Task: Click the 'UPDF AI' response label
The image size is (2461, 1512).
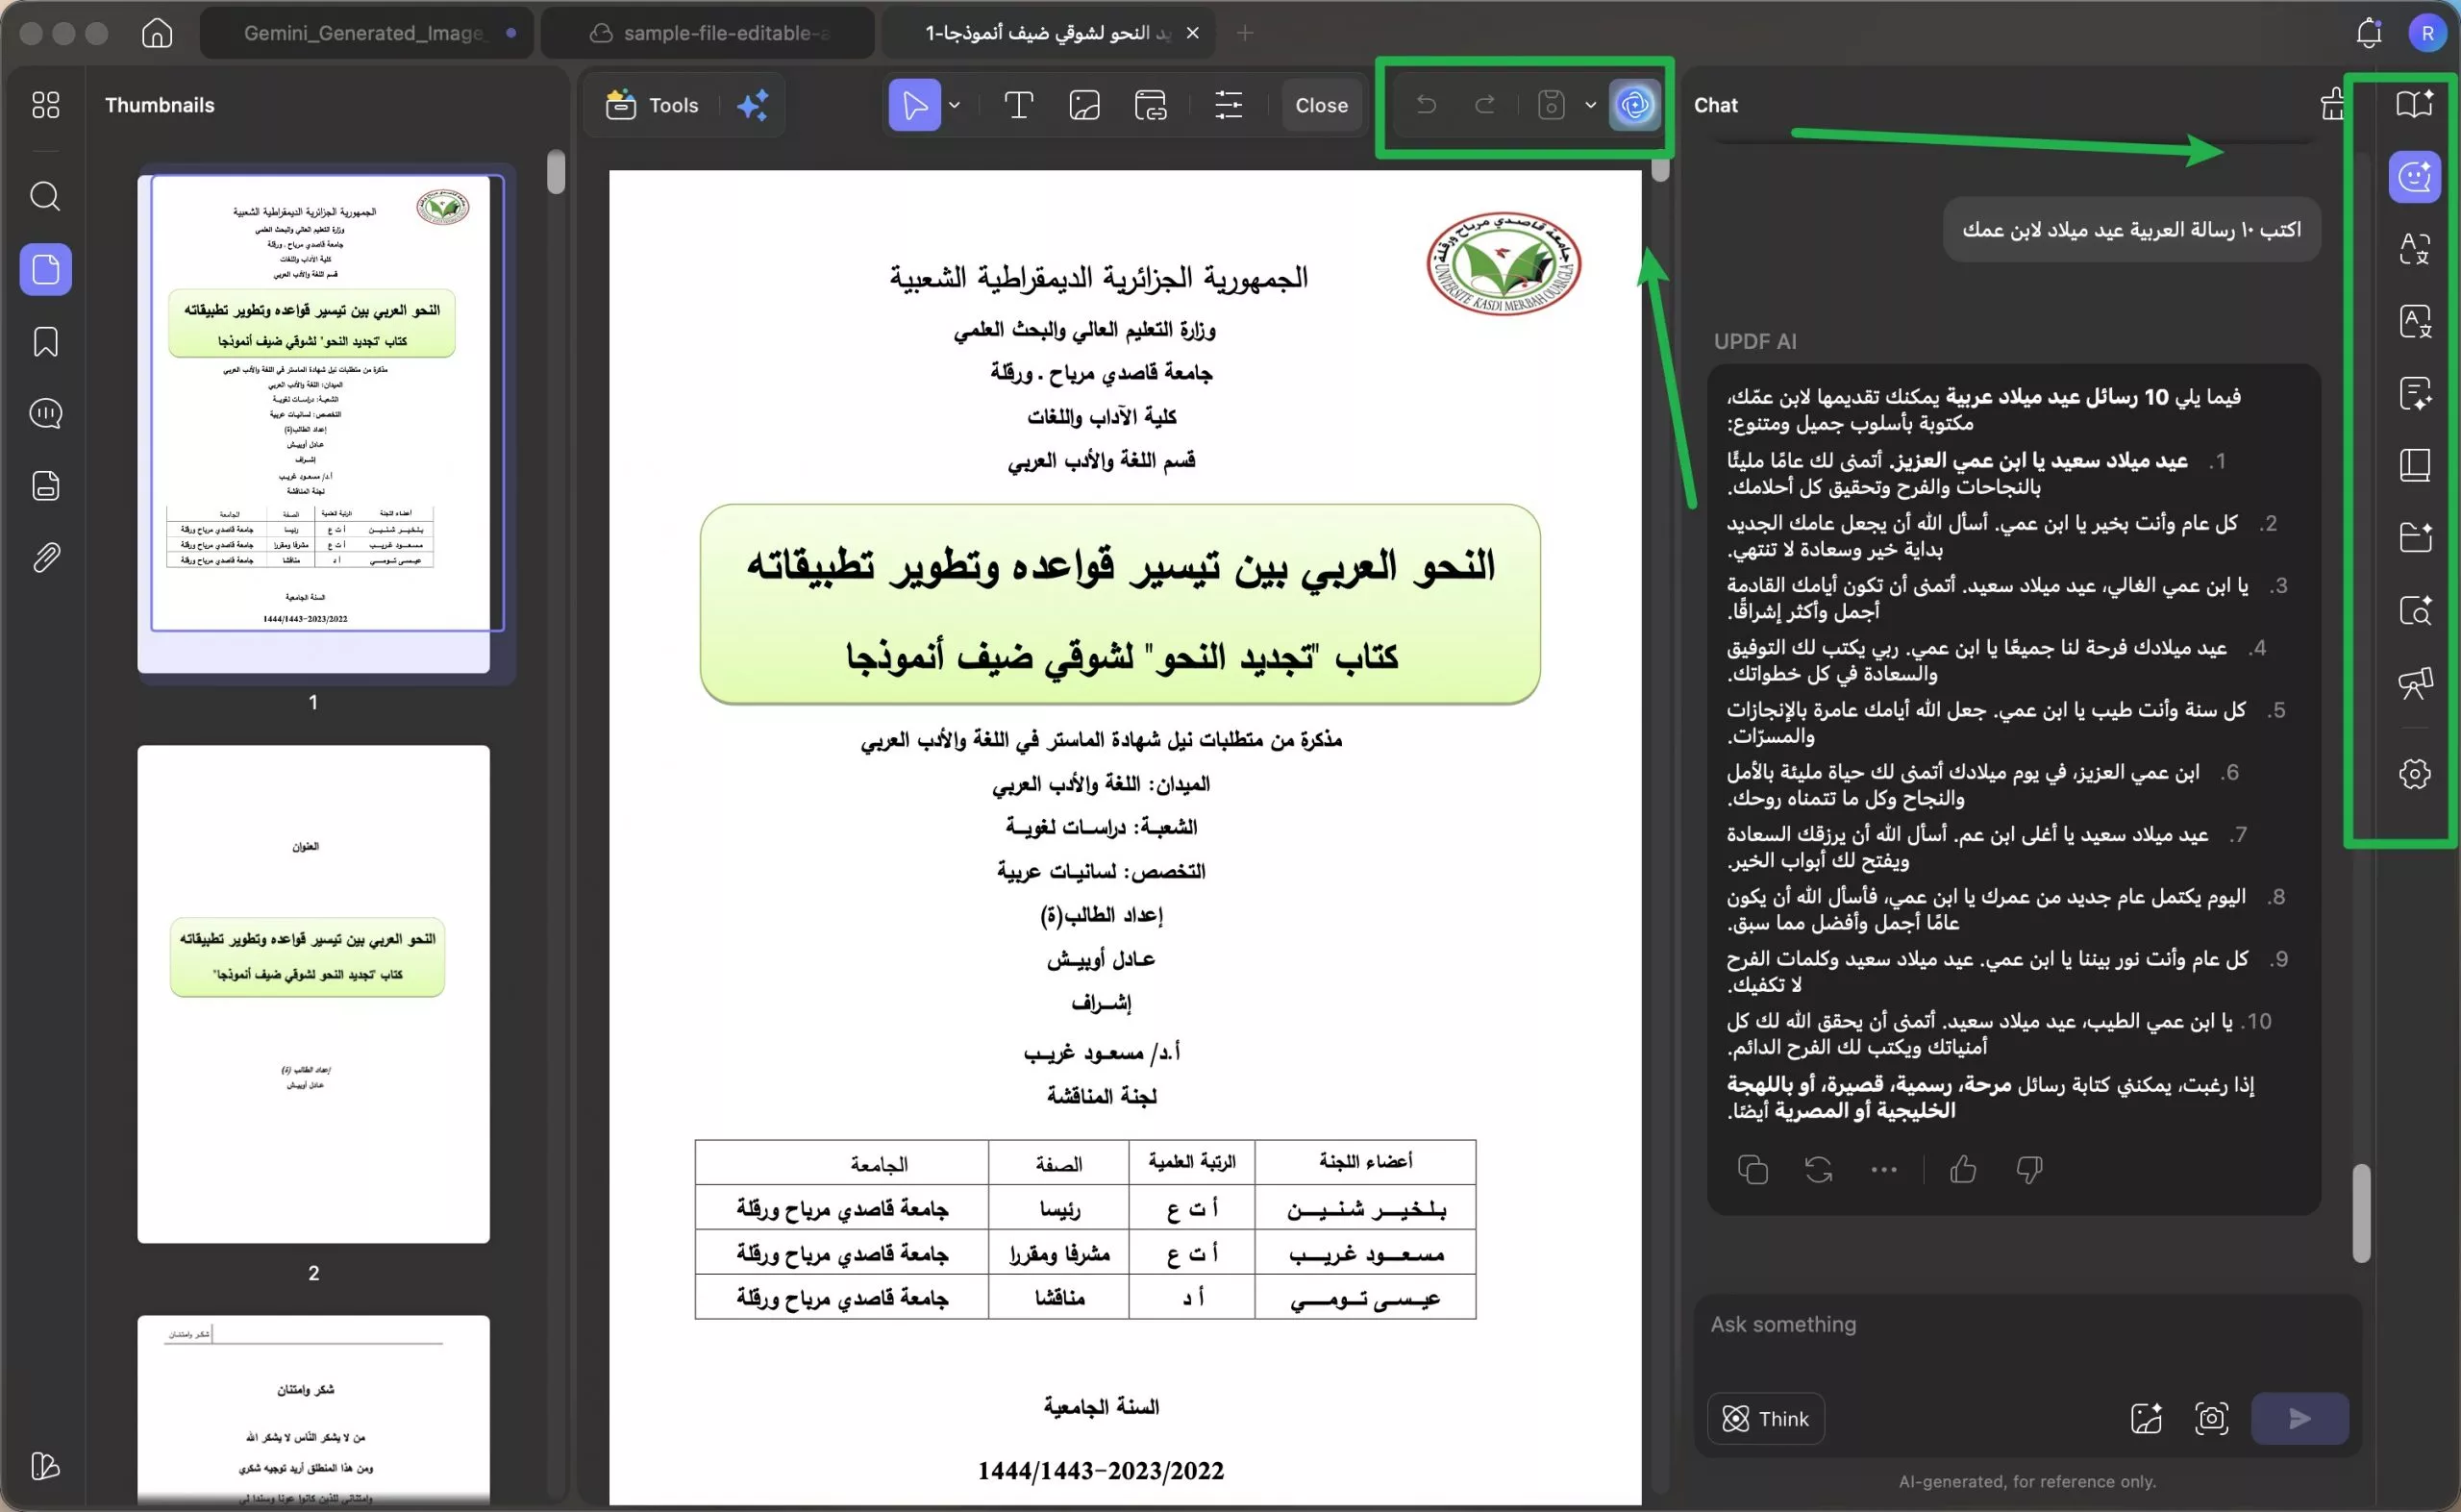Action: coord(1755,341)
